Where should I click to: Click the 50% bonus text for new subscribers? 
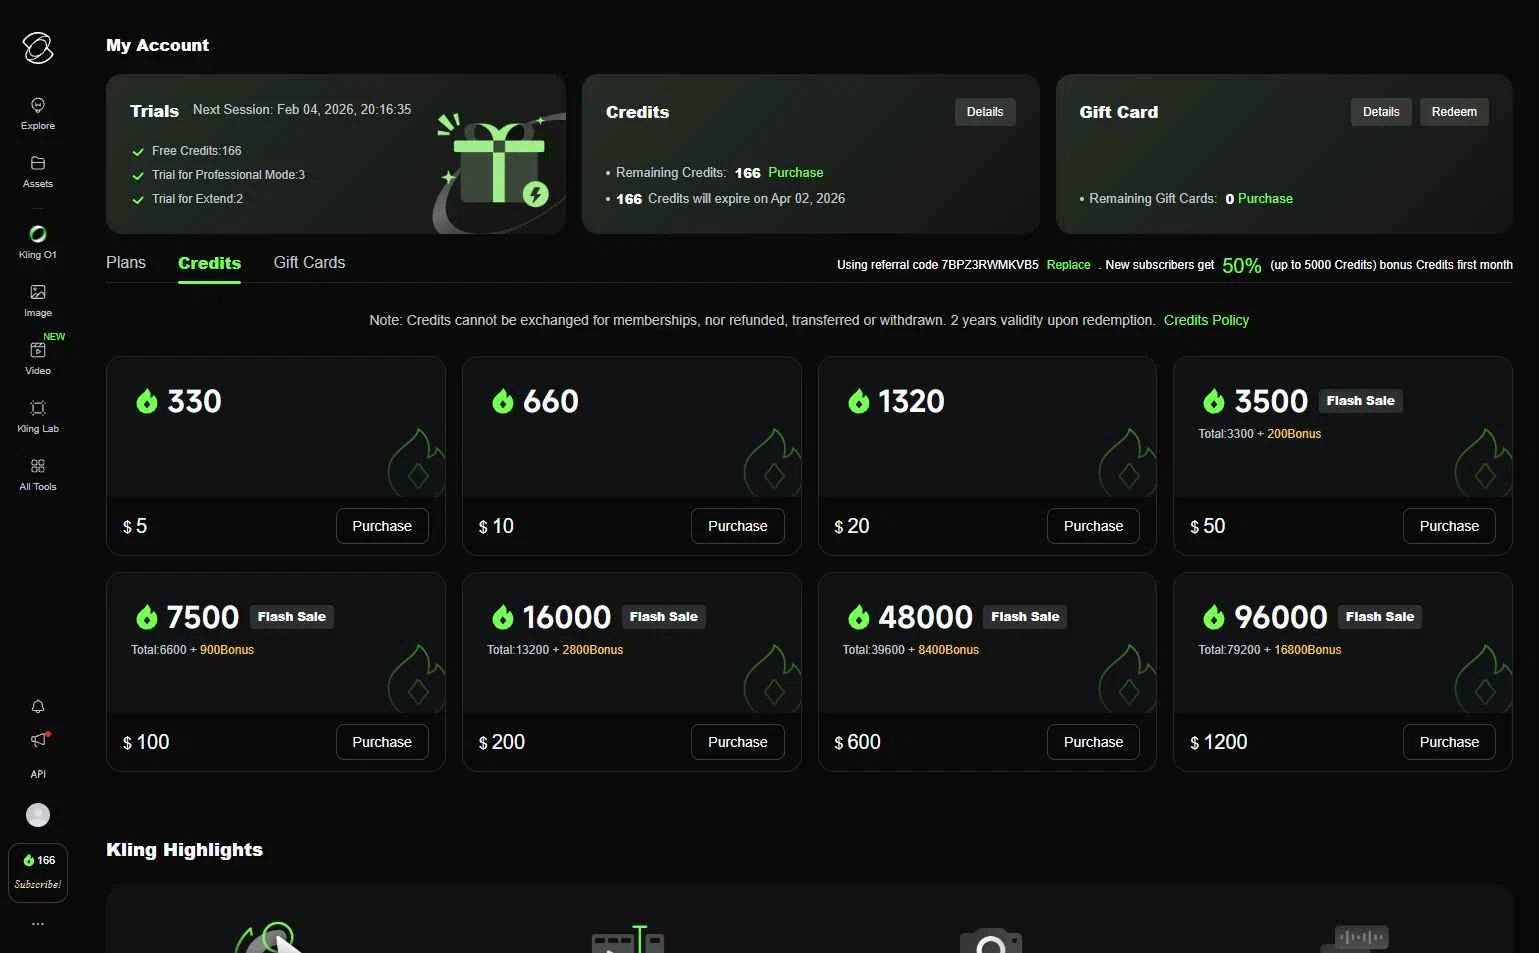pos(1241,265)
